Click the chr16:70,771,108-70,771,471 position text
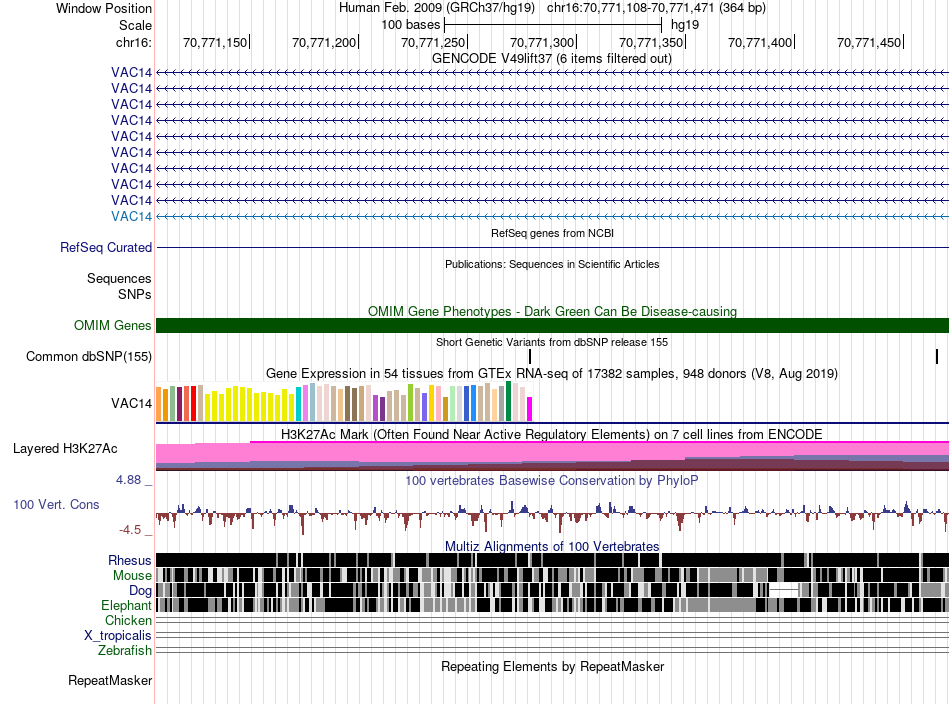The height and width of the screenshot is (704, 950). (656, 8)
